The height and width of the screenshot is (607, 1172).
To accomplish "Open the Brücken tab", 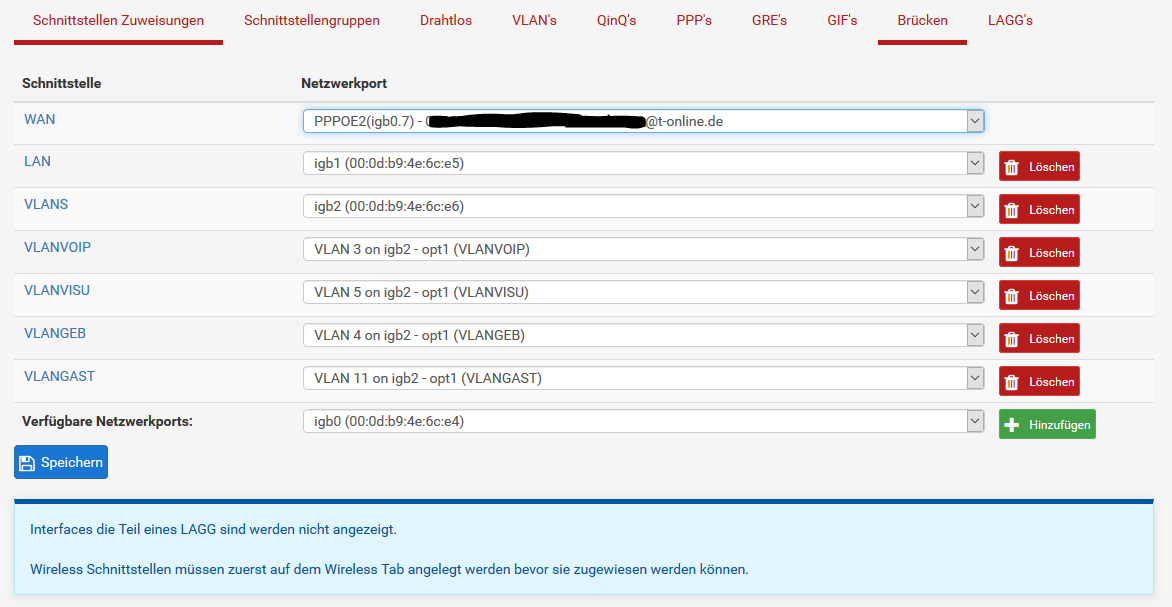I will (922, 20).
